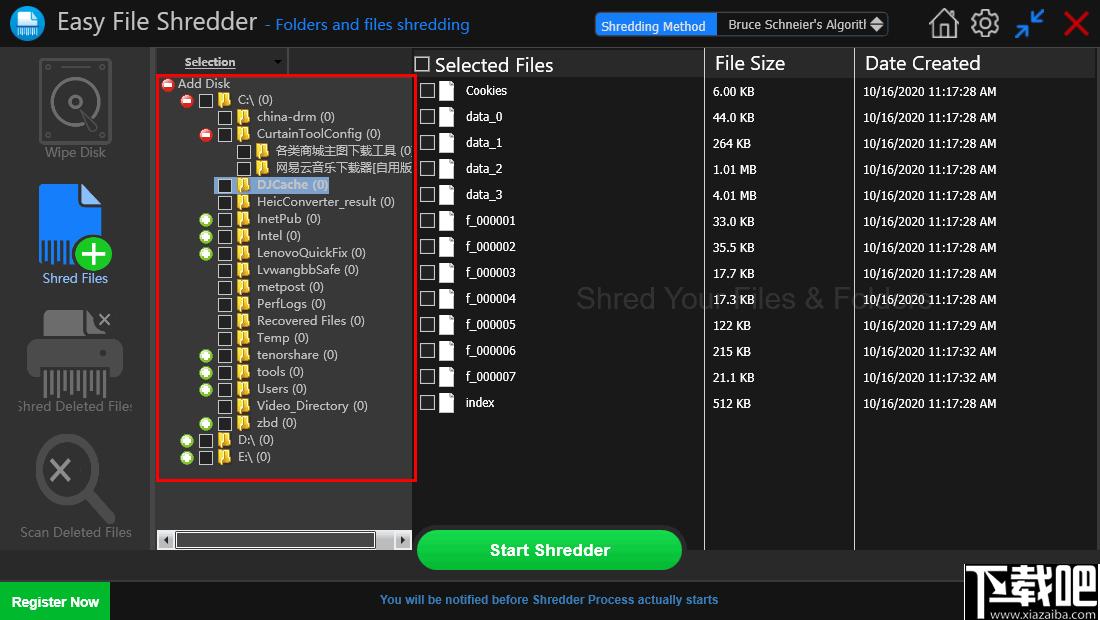Open the settings gear
The width and height of the screenshot is (1100, 620).
(x=985, y=23)
